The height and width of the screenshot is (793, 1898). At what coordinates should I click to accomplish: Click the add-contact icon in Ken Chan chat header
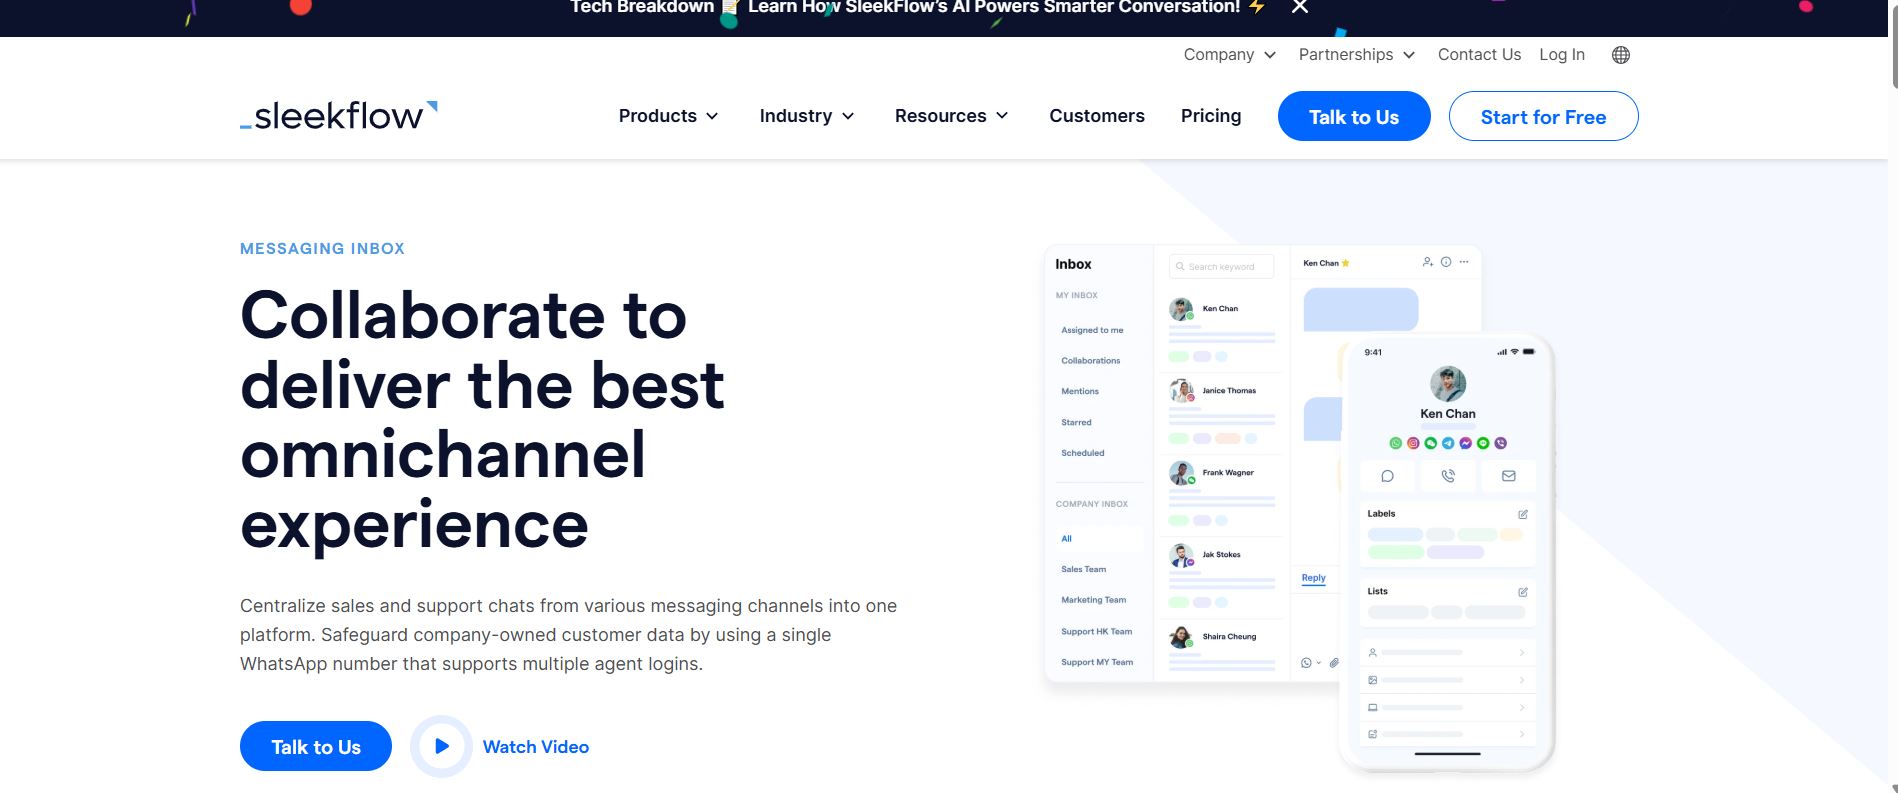(1427, 262)
